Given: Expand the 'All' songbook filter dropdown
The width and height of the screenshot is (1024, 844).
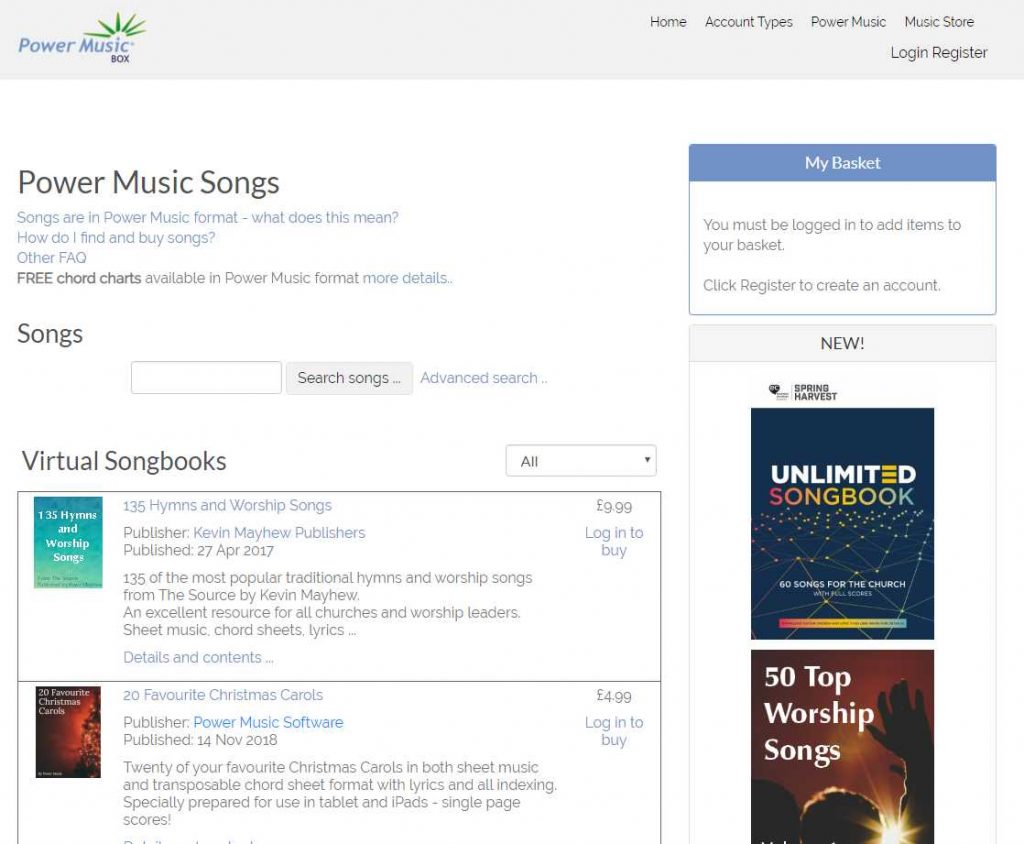Looking at the screenshot, I should point(581,461).
